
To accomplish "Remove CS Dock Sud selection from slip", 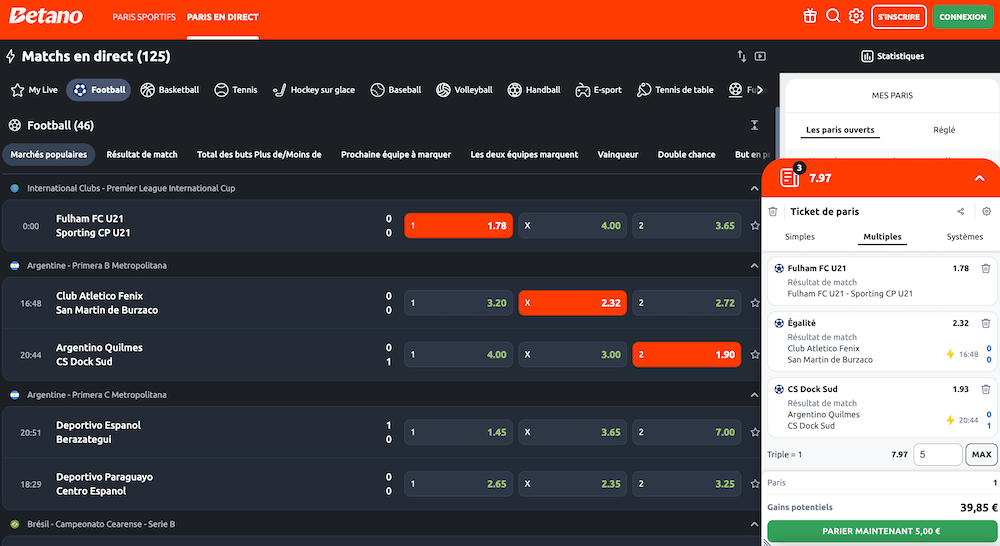I will tap(985, 389).
